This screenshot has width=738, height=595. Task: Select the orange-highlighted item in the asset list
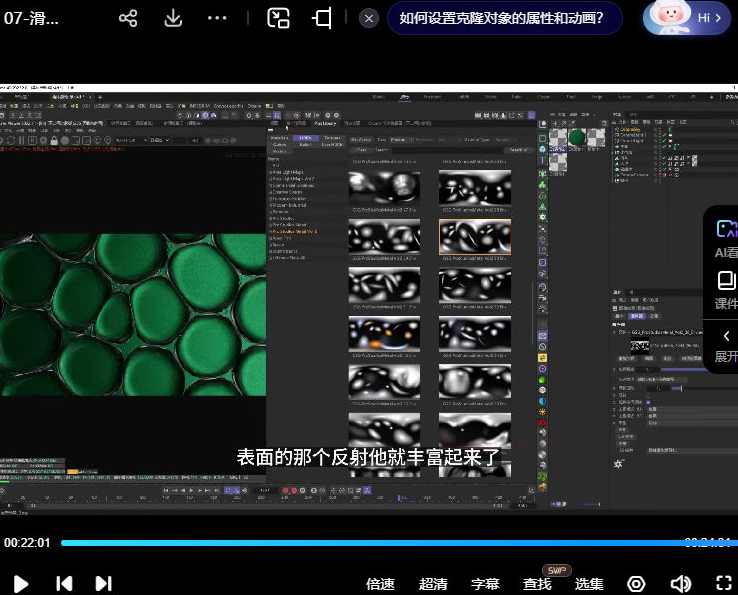click(x=294, y=232)
